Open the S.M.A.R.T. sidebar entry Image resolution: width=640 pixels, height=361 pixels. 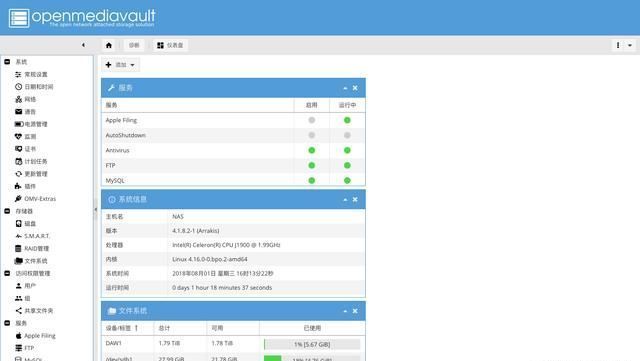(x=32, y=236)
